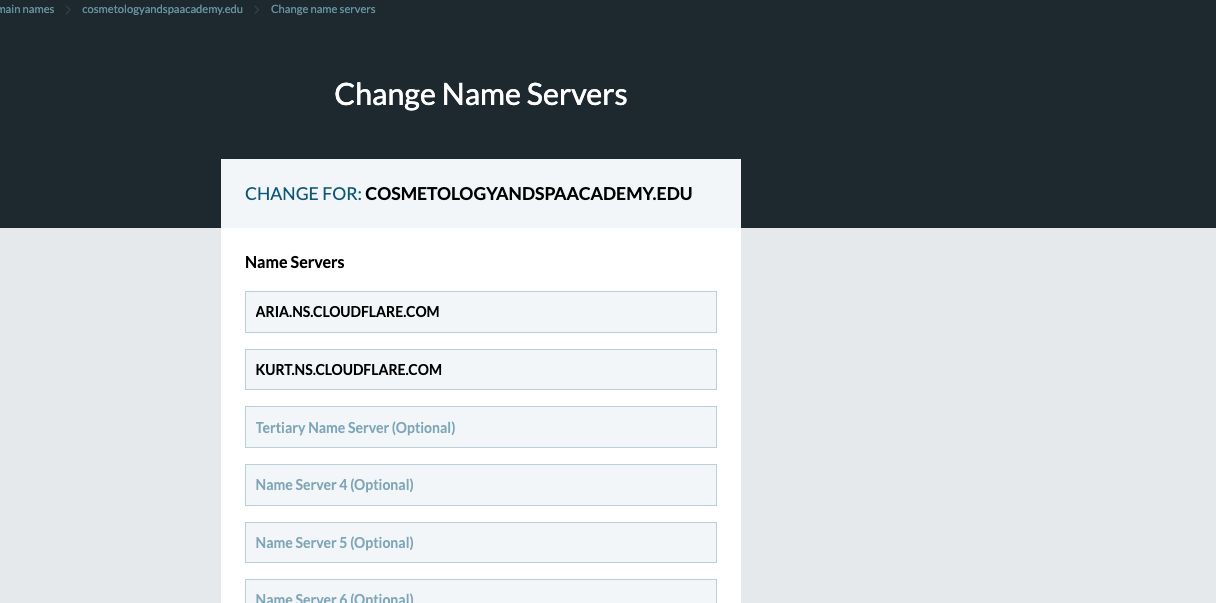Focus the Tertiary Name Server field
This screenshot has height=603, width=1216.
point(481,427)
